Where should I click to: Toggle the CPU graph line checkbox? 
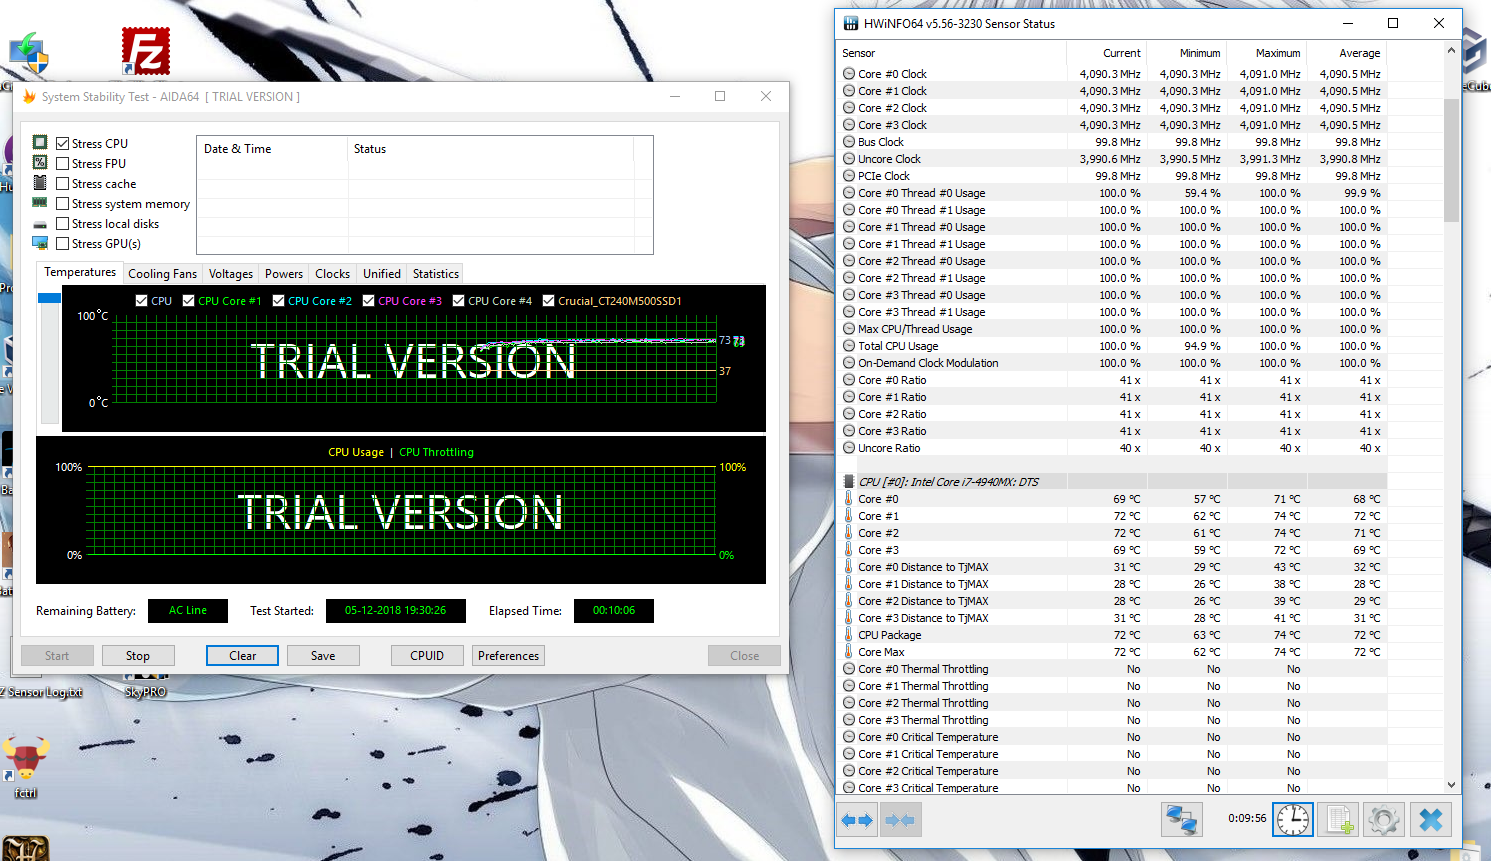141,301
